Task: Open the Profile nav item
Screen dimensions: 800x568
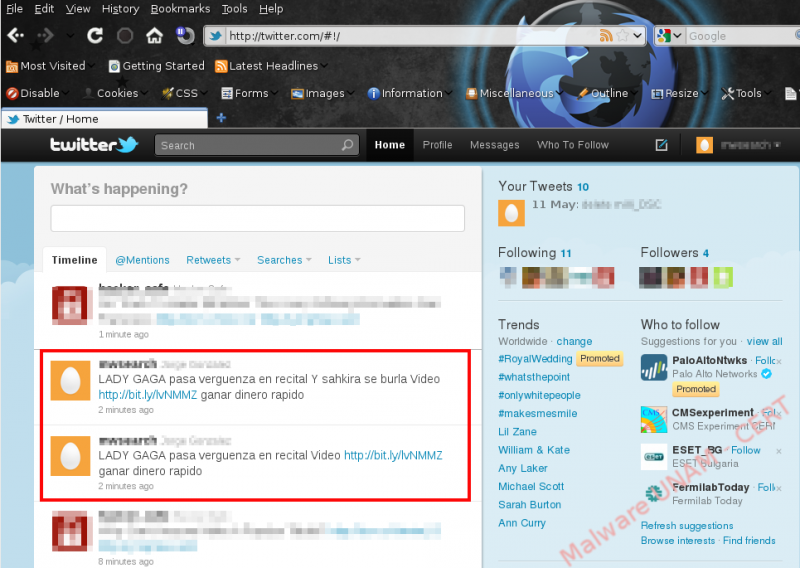Action: point(437,145)
